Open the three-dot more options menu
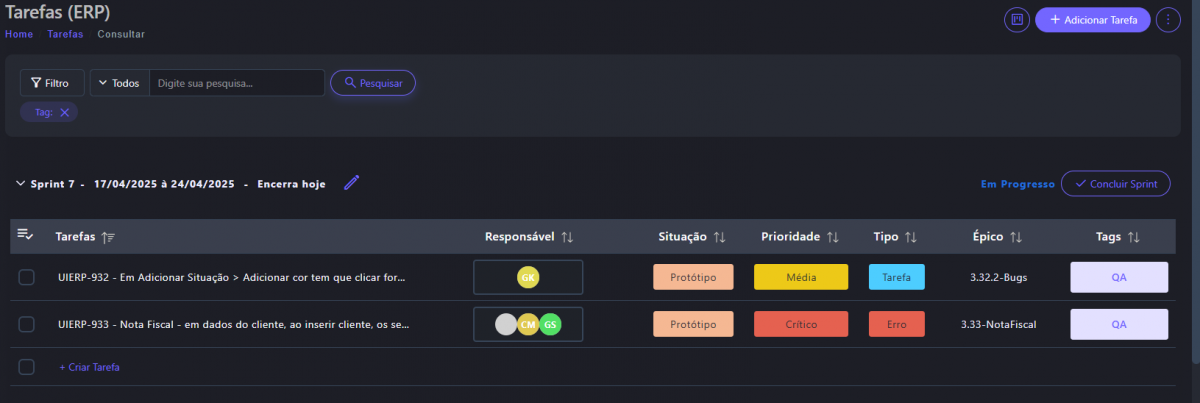The width and height of the screenshot is (1200, 403). click(1168, 20)
